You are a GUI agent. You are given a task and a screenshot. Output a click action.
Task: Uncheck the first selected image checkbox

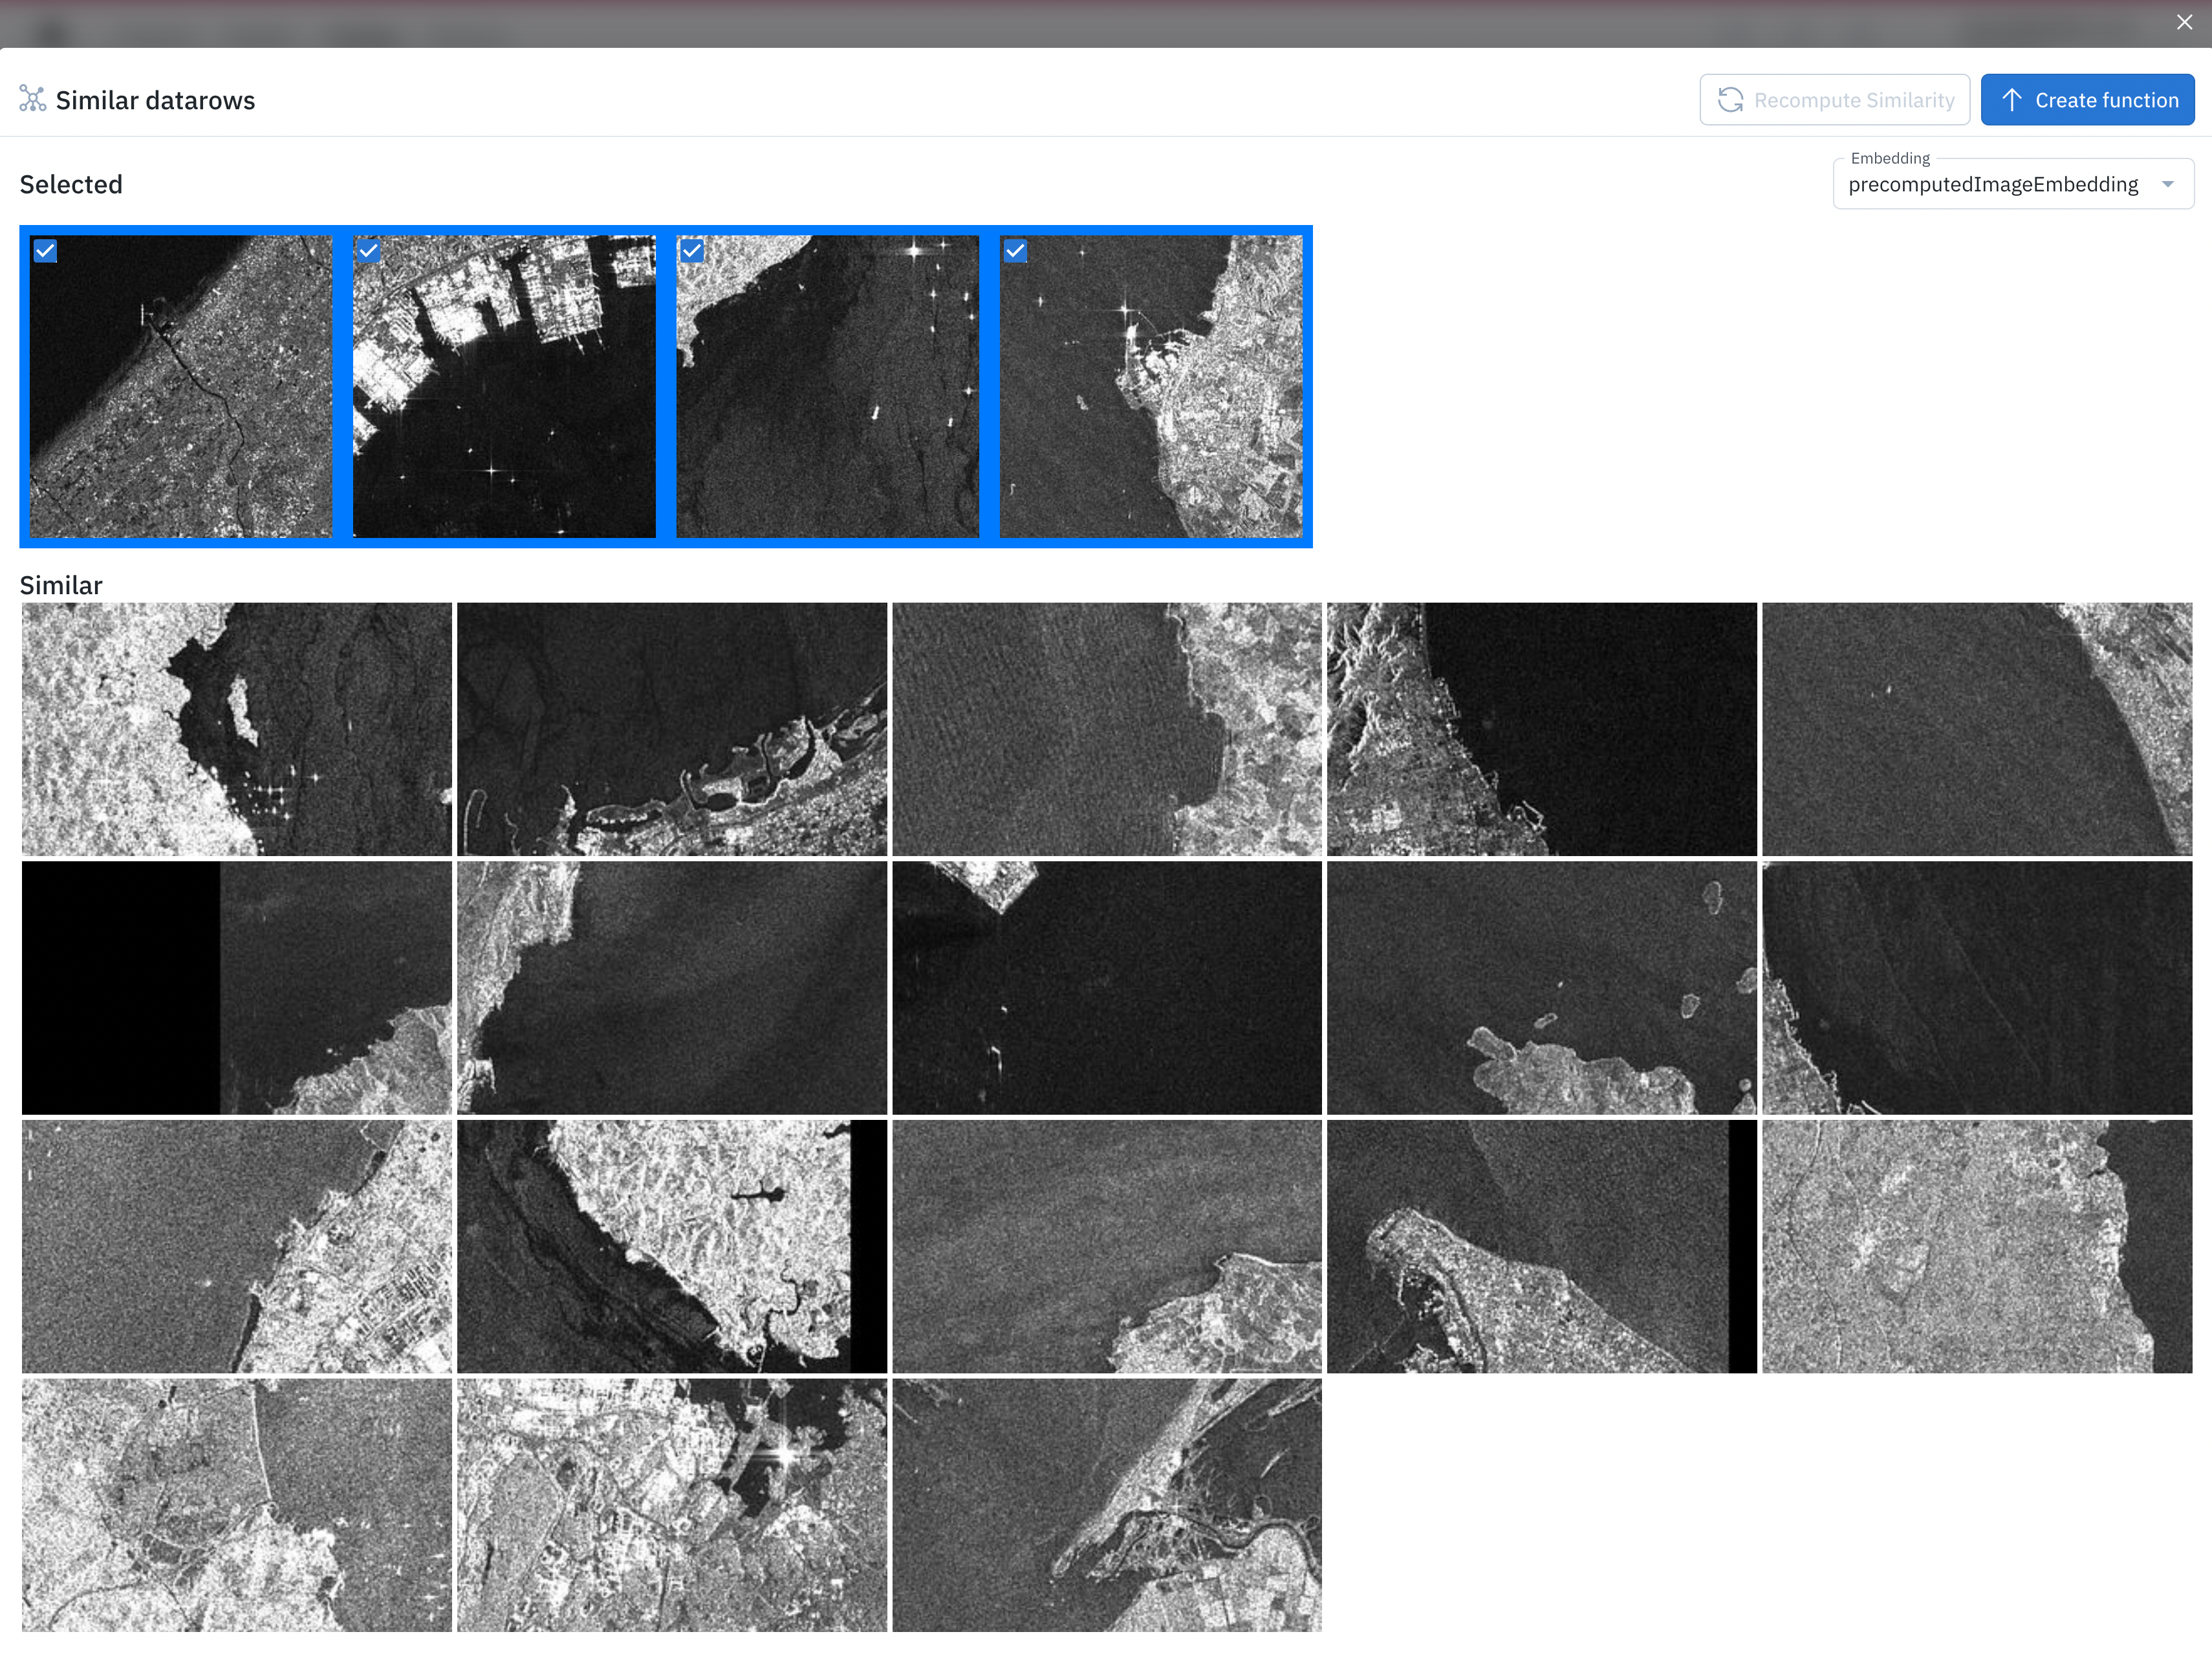click(x=45, y=251)
